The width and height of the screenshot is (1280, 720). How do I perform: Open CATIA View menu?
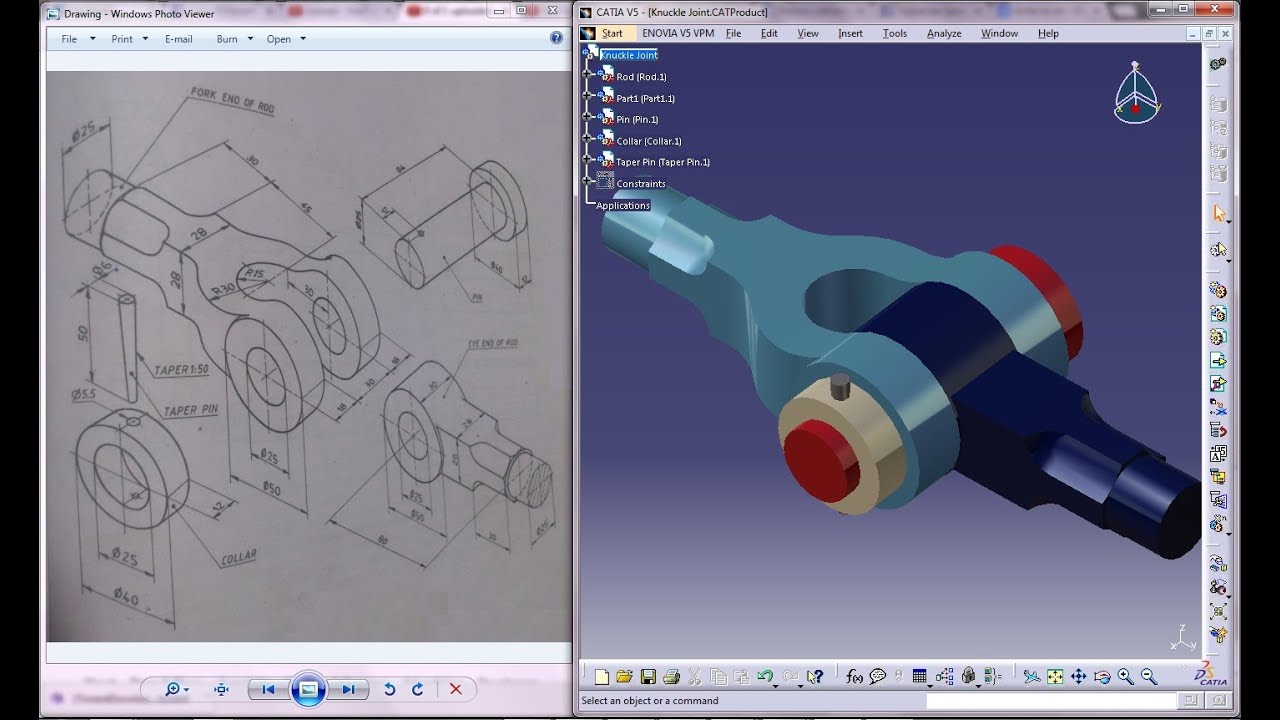808,33
